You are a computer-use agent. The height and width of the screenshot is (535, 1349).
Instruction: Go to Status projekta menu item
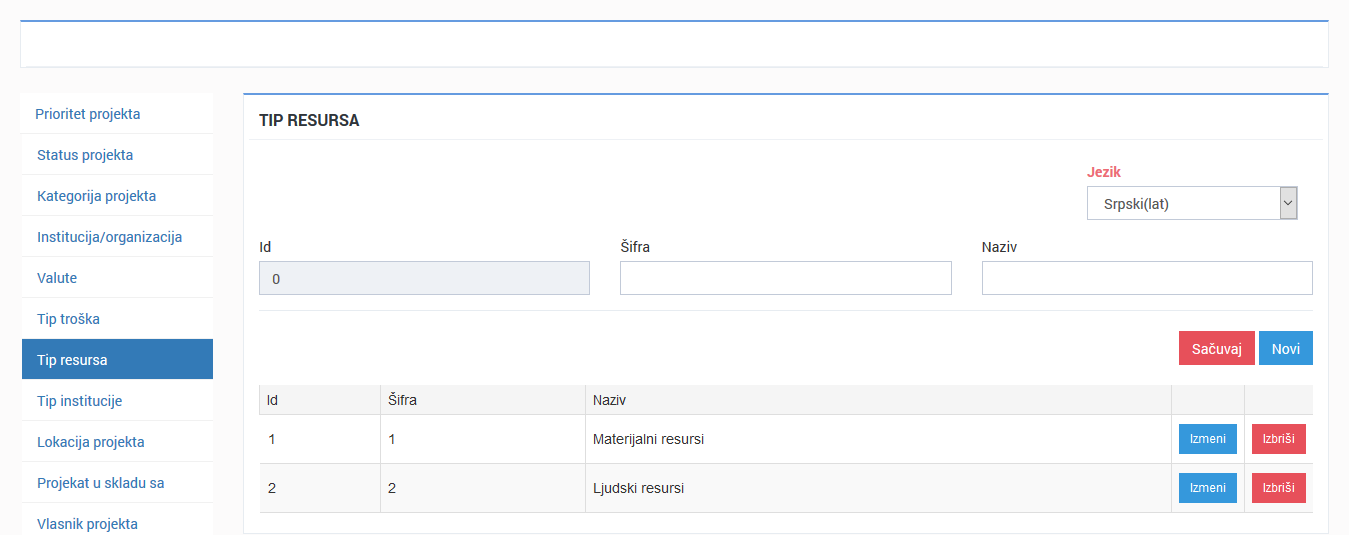pos(85,155)
